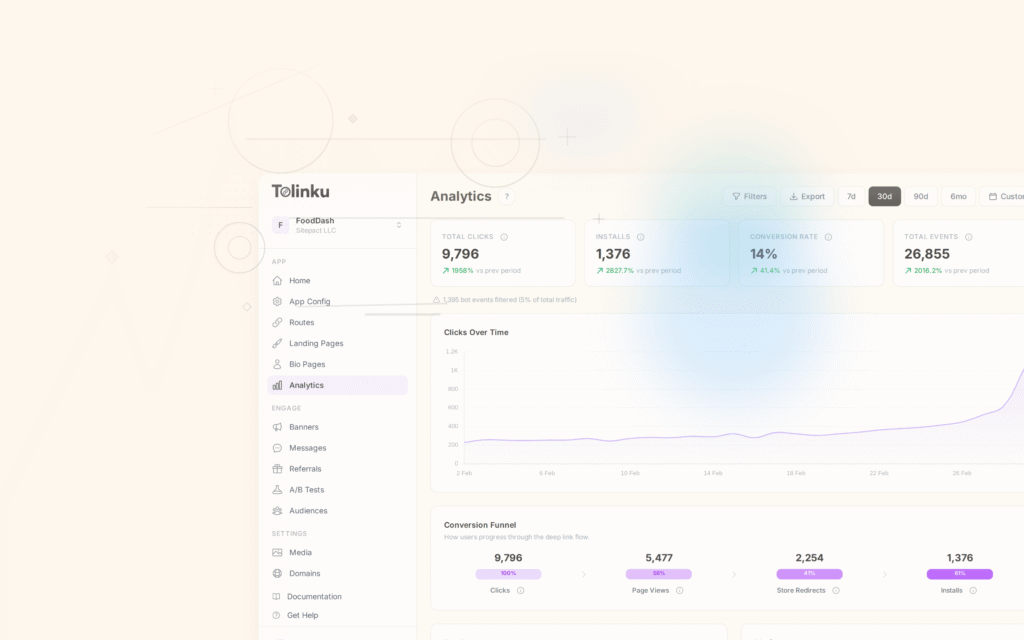Expand the FoodDash app switcher
Image resolution: width=1024 pixels, height=640 pixels.
398,225
